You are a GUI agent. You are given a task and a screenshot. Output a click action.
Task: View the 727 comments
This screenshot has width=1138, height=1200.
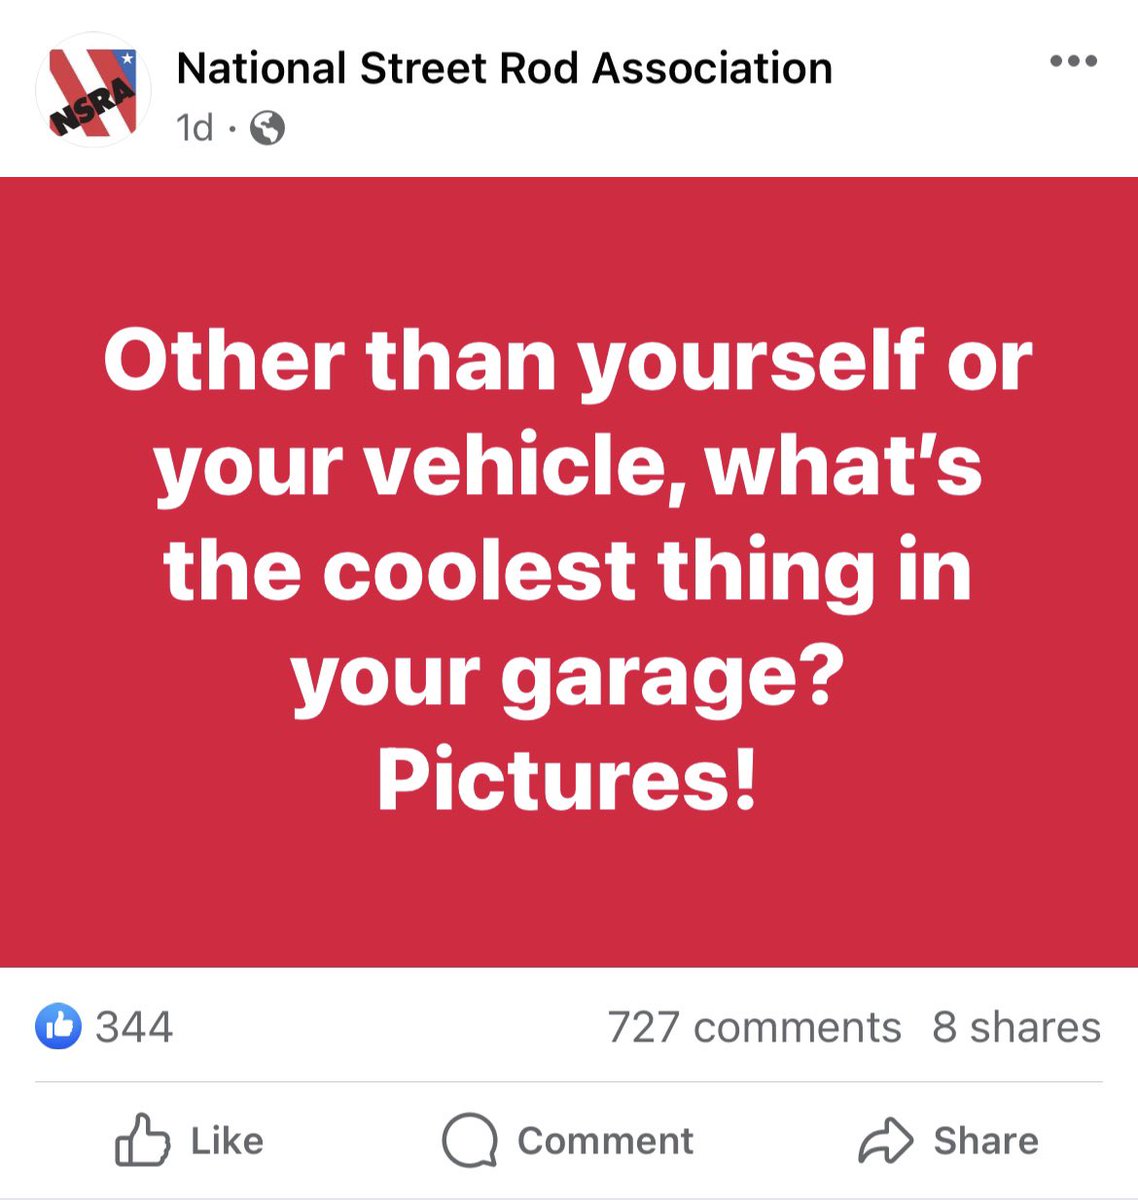pyautogui.click(x=755, y=1027)
